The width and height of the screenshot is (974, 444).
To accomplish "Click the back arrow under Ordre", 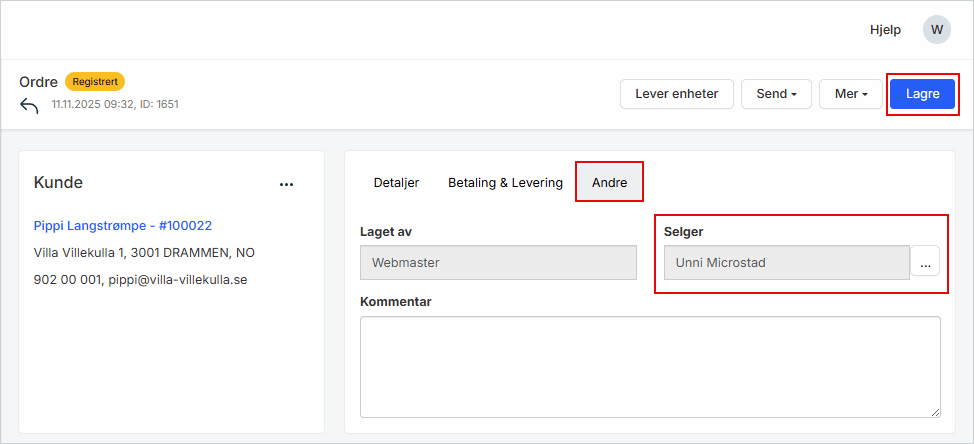I will click(x=29, y=106).
